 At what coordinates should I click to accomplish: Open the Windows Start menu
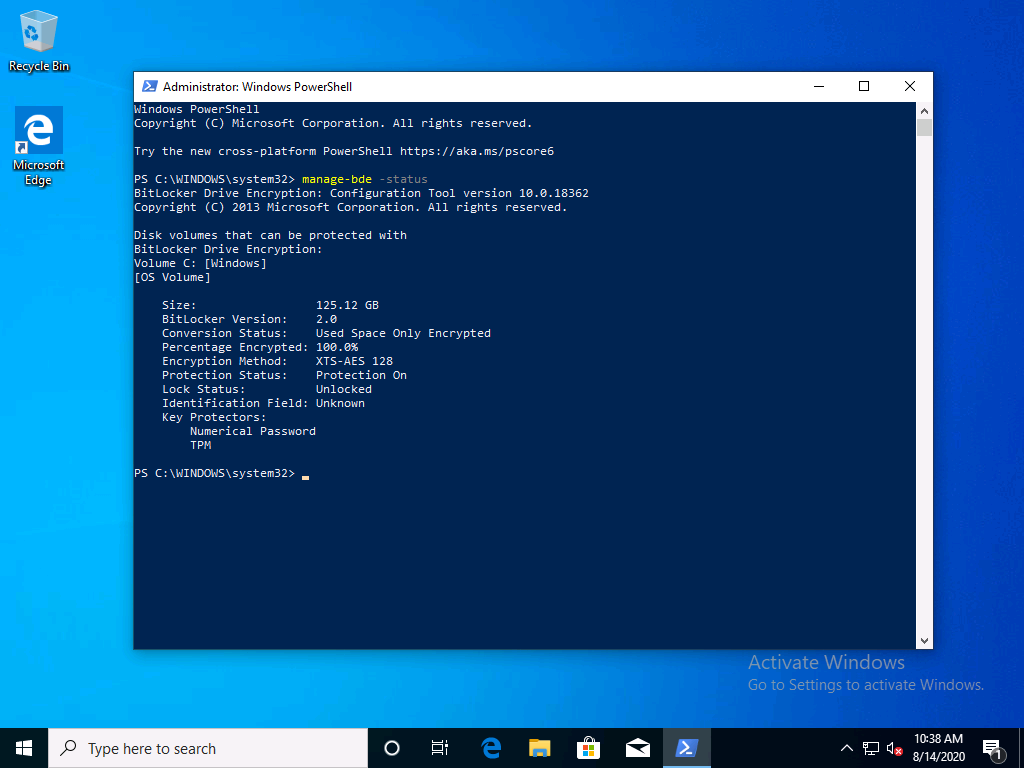coord(24,748)
